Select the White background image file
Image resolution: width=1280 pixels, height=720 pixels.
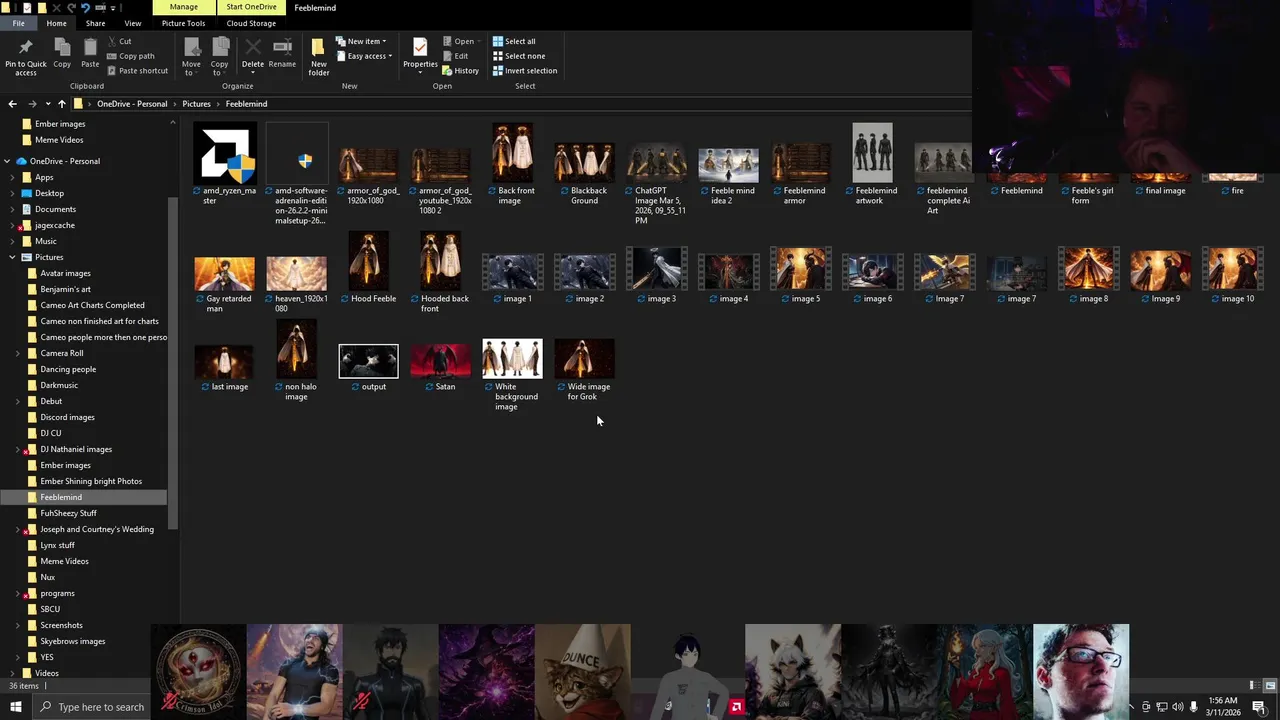[x=512, y=375]
